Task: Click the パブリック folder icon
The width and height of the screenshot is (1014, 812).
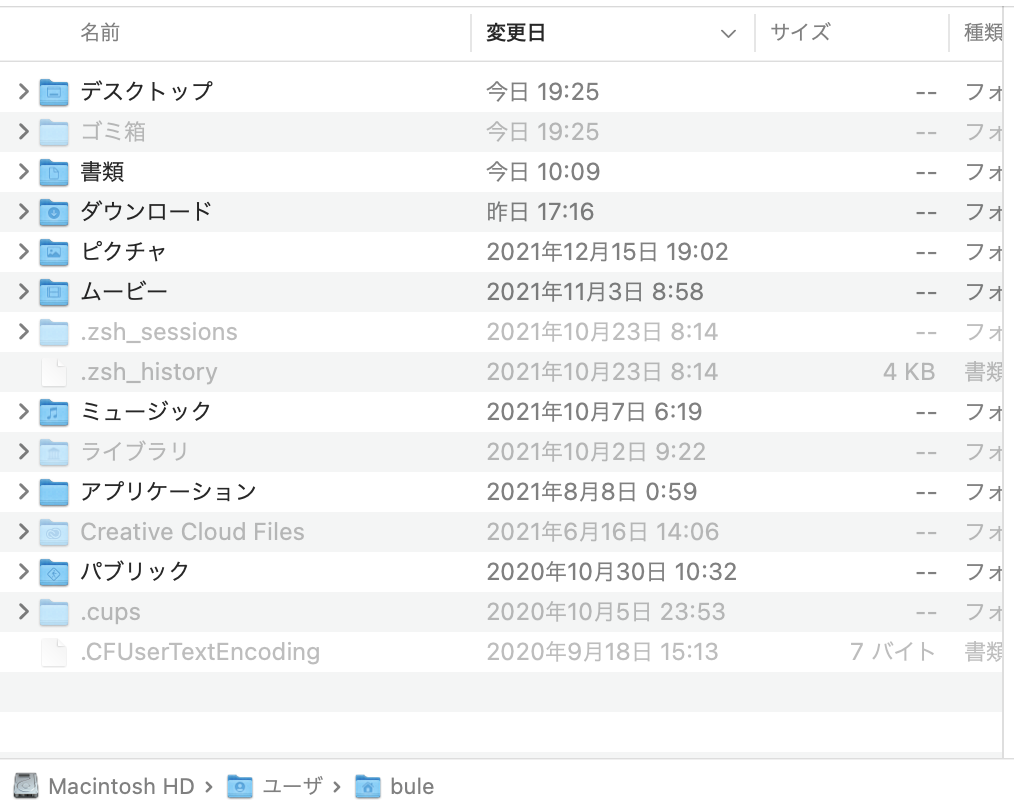Action: click(54, 572)
